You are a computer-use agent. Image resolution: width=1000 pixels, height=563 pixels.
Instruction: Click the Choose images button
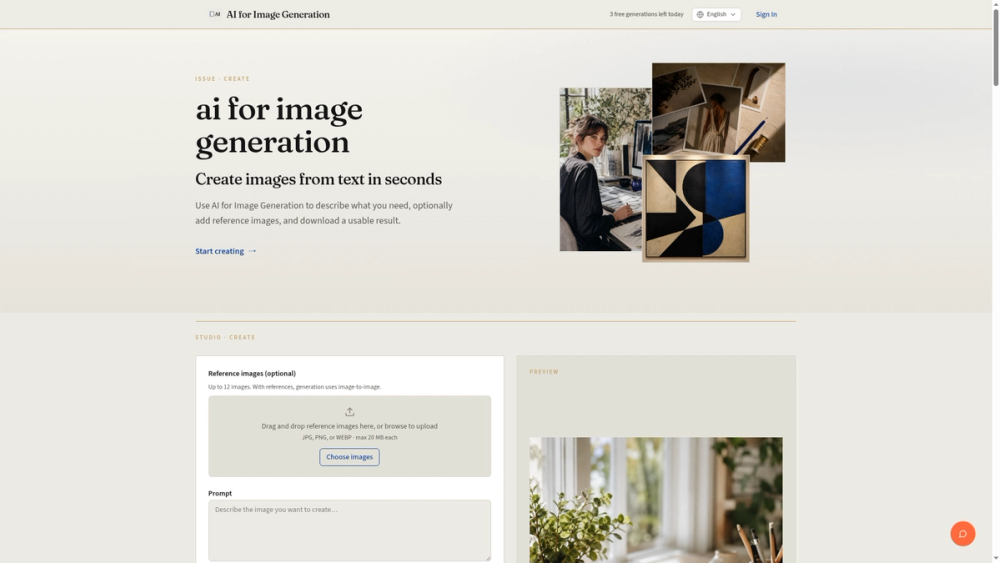tap(349, 457)
